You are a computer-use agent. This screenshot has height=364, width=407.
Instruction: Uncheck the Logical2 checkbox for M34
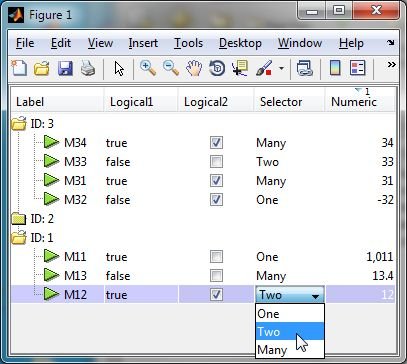coord(217,143)
